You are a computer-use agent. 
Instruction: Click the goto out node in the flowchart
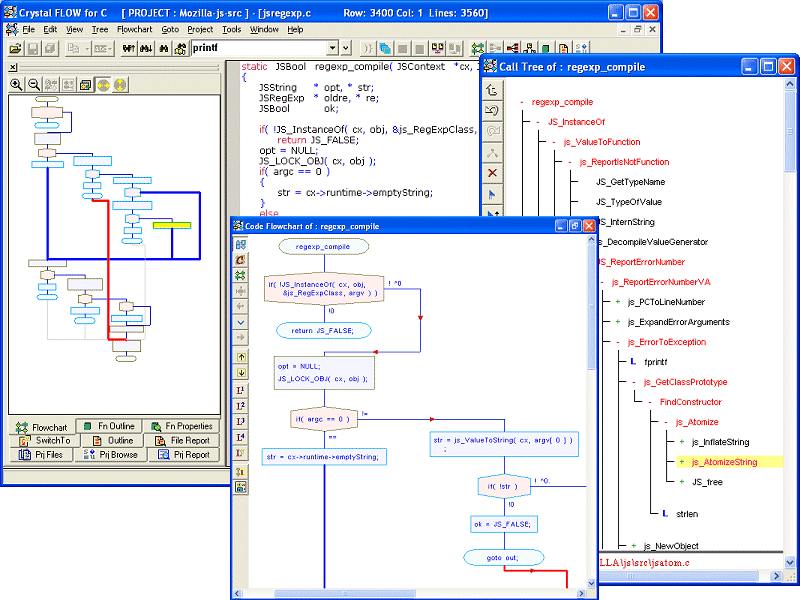point(504,557)
